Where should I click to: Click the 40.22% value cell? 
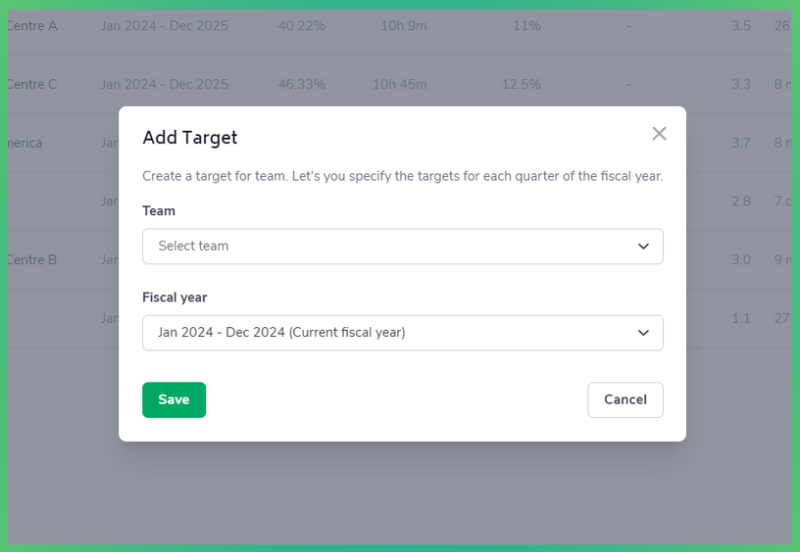tap(301, 26)
